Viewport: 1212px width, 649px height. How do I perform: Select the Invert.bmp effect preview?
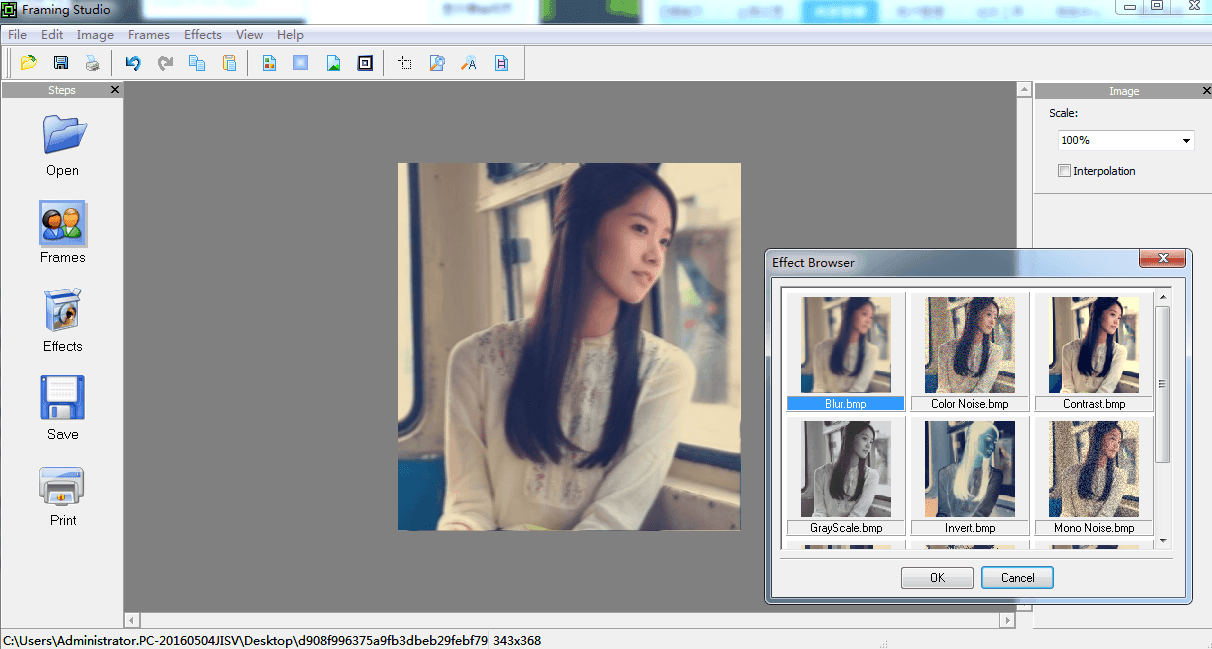[969, 468]
